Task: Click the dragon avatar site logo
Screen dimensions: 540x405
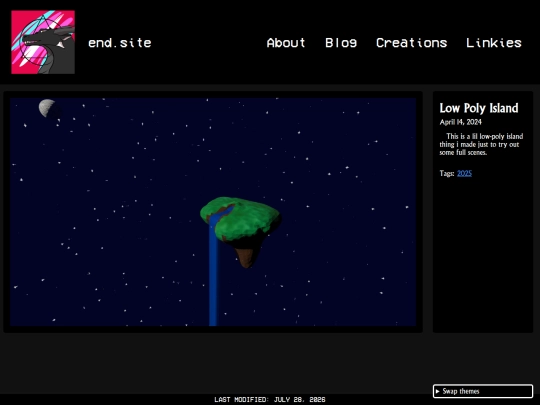Action: coord(43,42)
